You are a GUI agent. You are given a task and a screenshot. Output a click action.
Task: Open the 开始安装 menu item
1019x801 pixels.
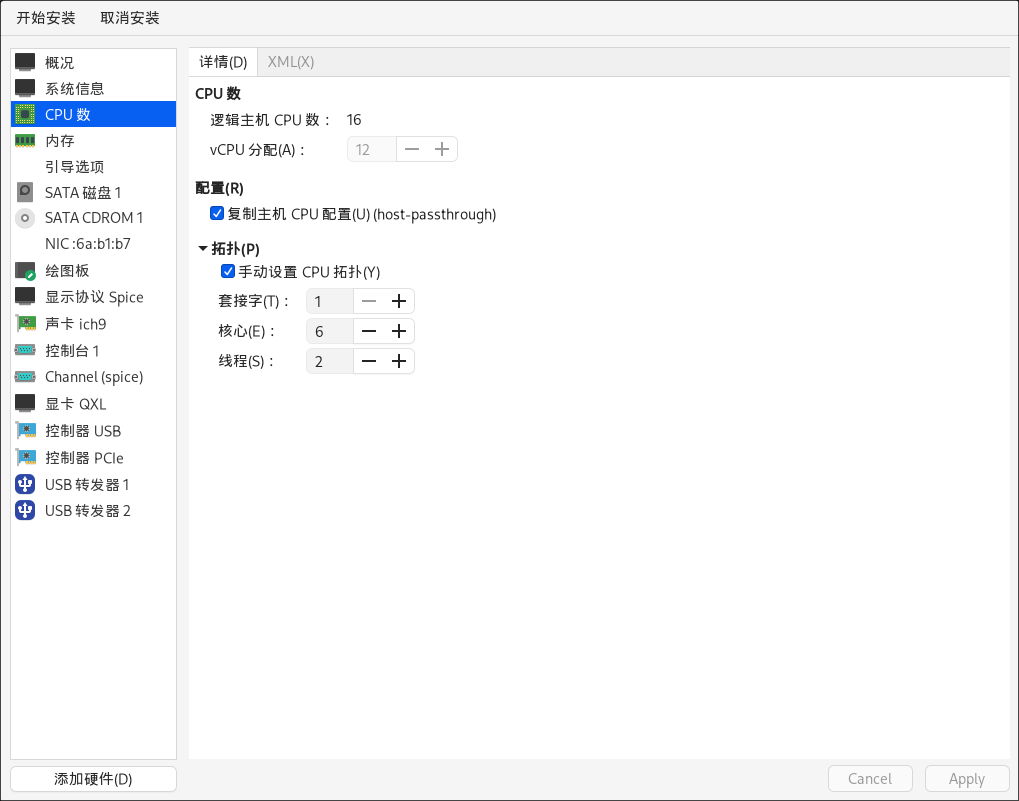point(45,17)
